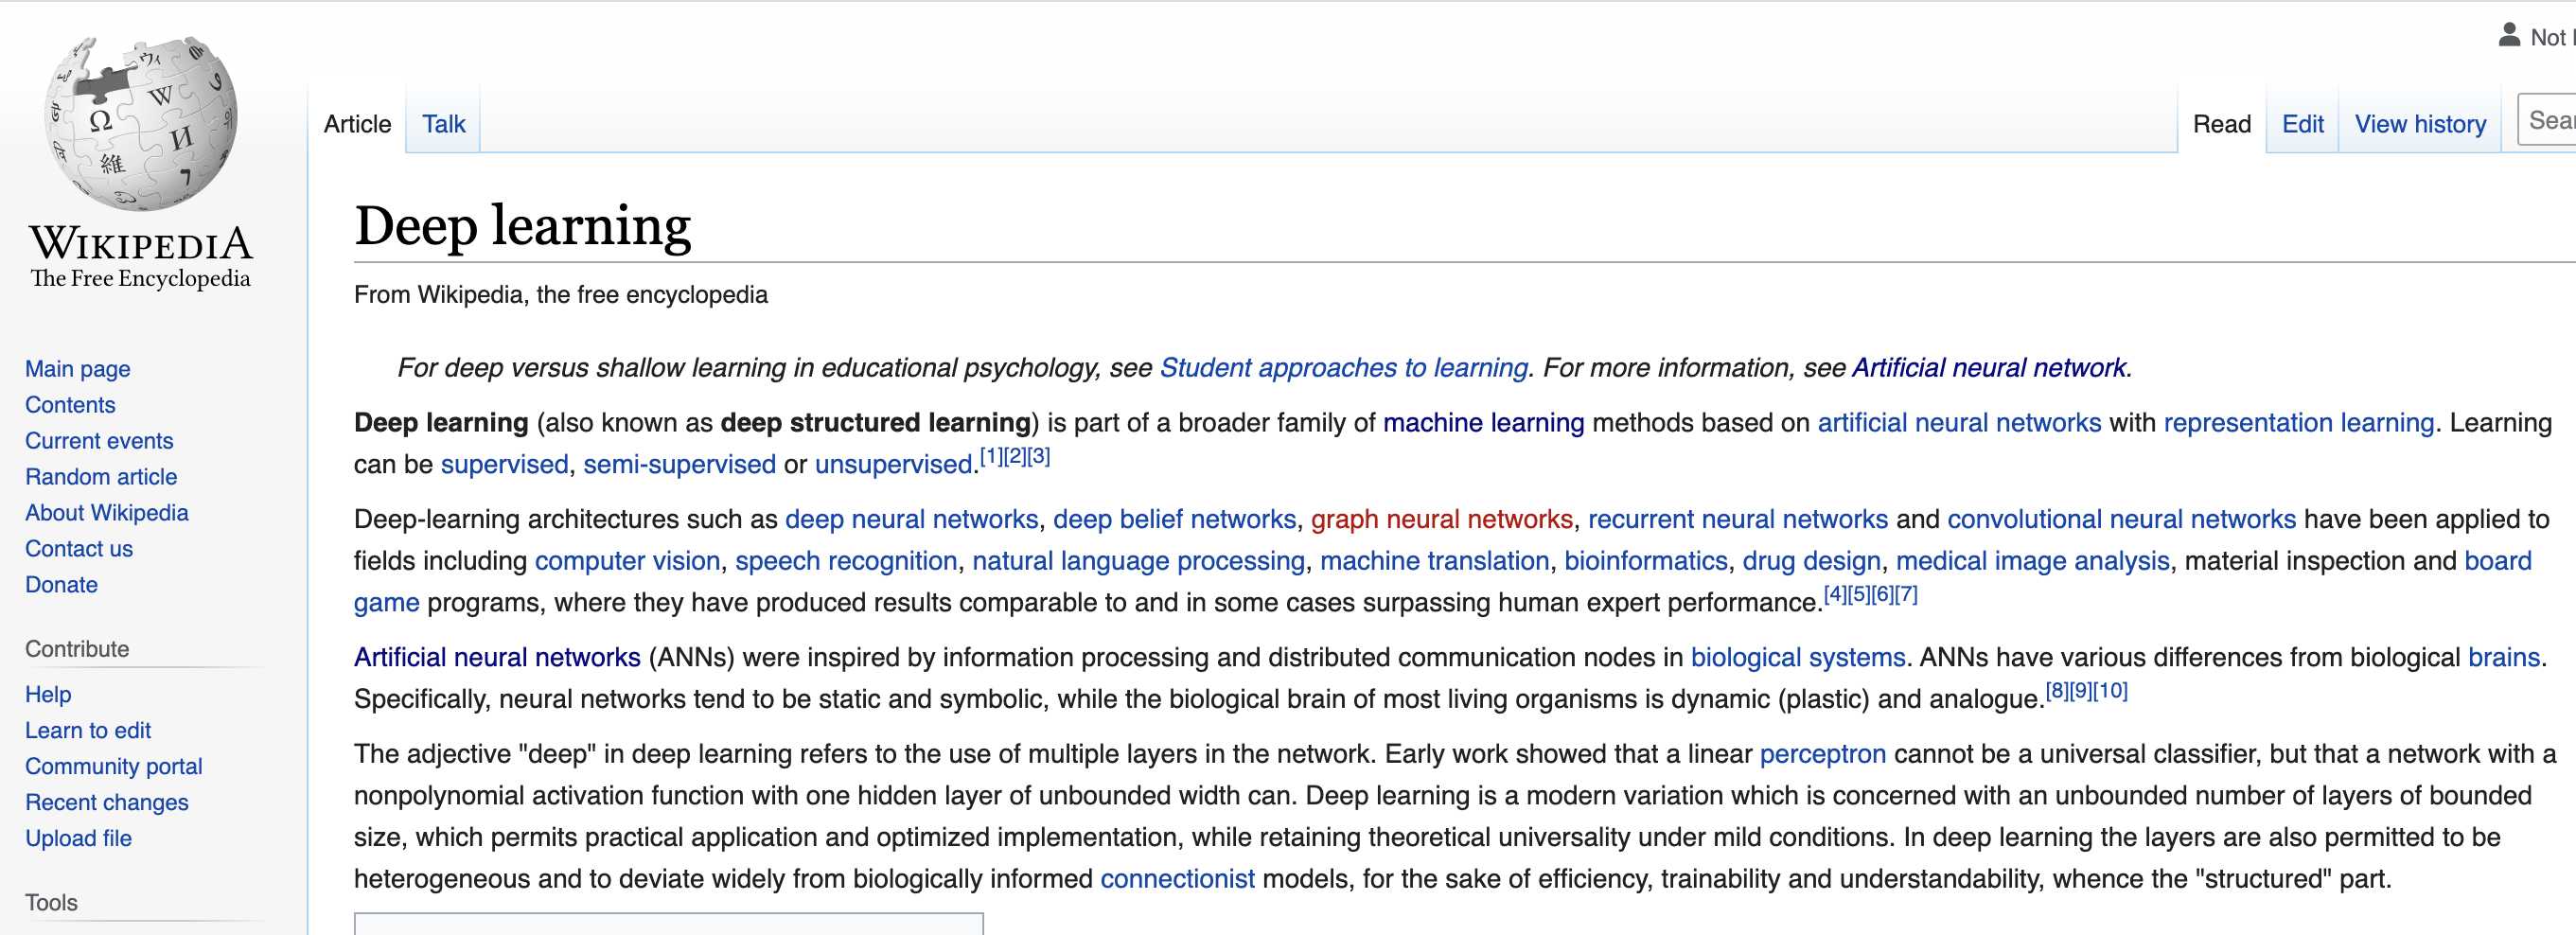
Task: Click the Deep learning page title
Action: [x=523, y=225]
